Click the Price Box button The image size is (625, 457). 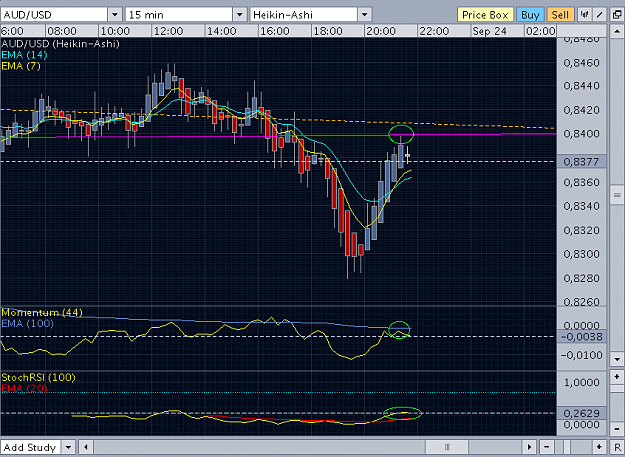[x=485, y=15]
